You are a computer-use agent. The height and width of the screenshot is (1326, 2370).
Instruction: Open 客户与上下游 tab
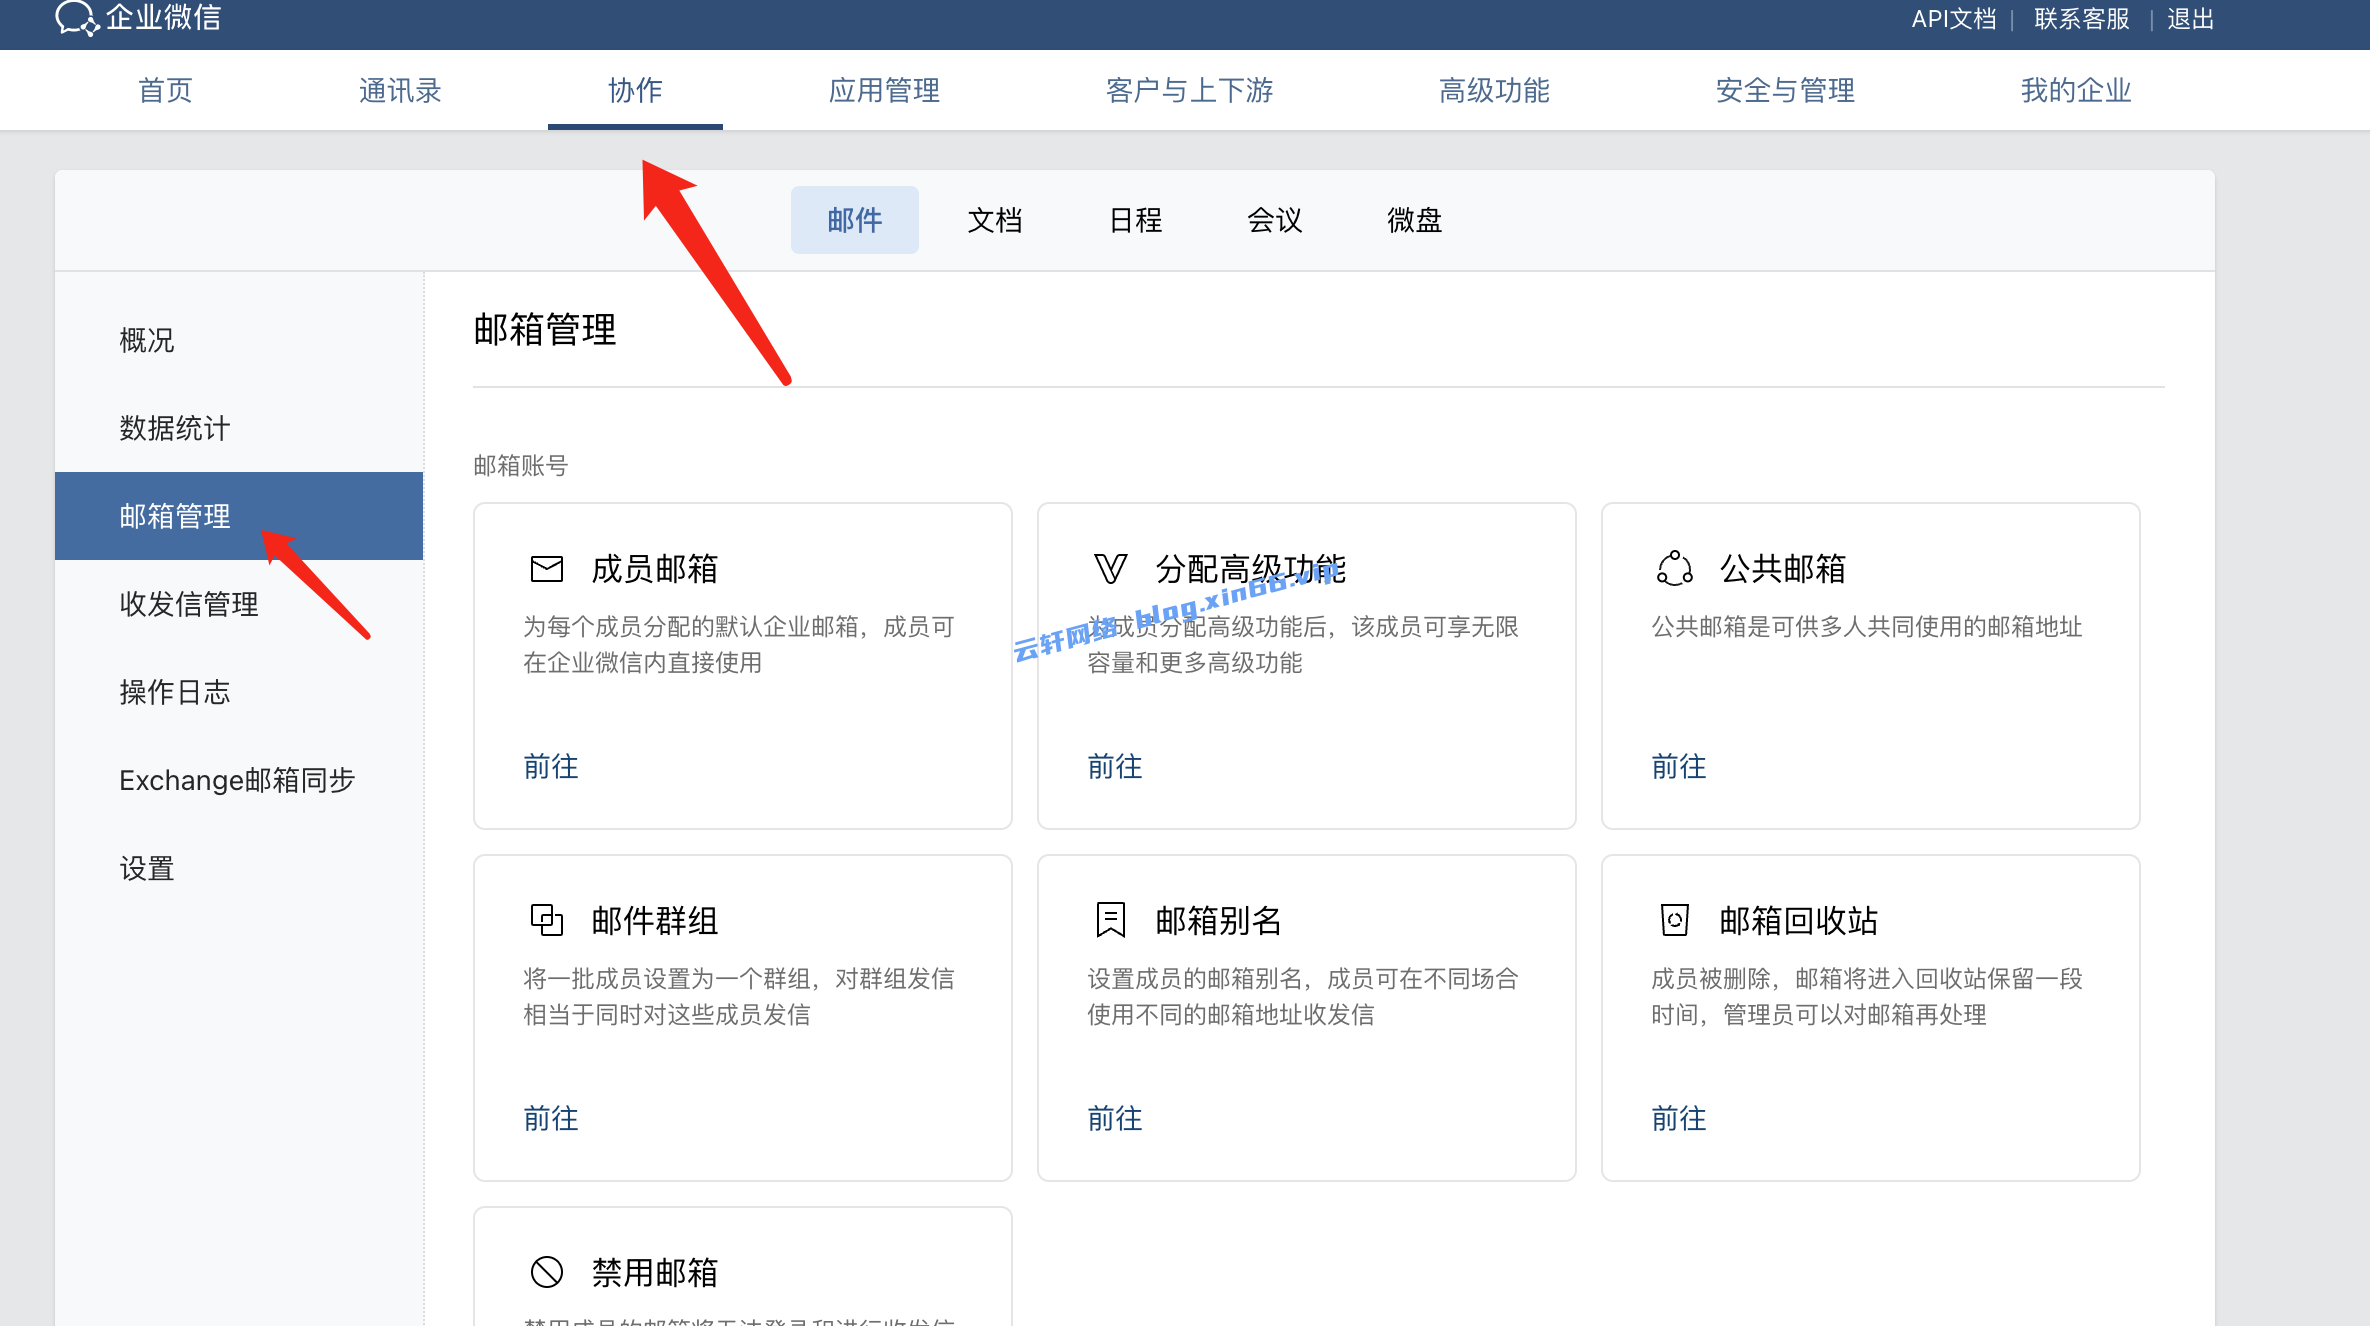tap(1189, 90)
